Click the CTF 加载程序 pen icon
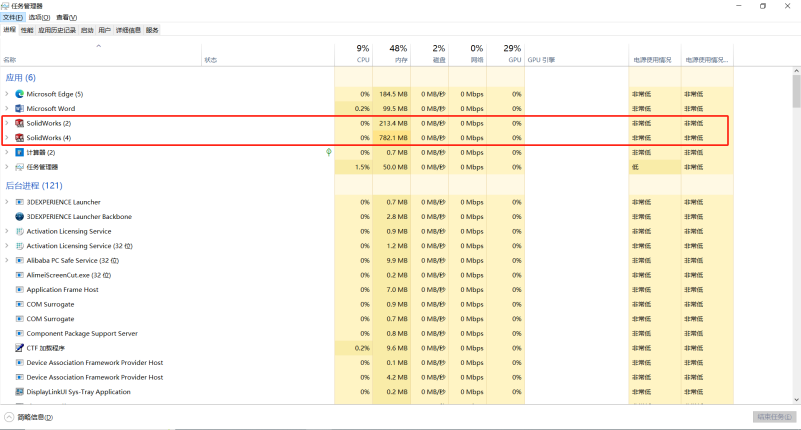Image resolution: width=801 pixels, height=430 pixels. 19,348
